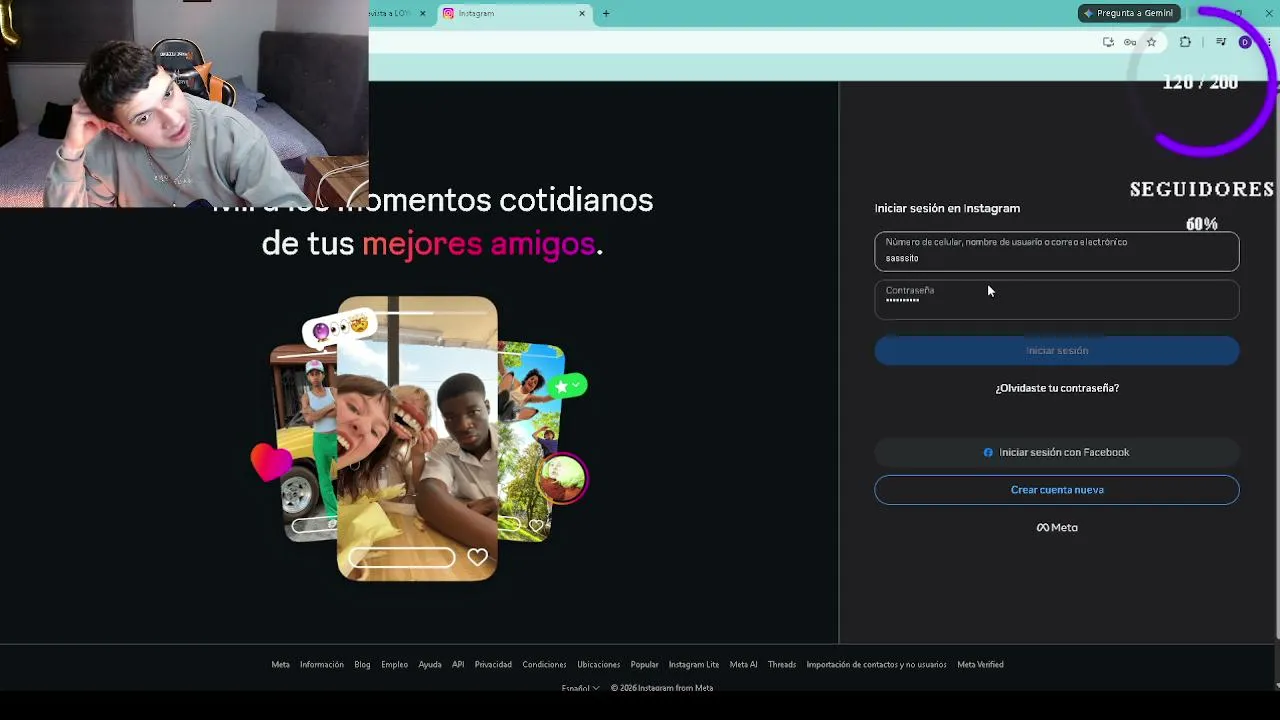Open the media controls icon in toolbar
Viewport: 1280px width, 720px height.
(1221, 42)
